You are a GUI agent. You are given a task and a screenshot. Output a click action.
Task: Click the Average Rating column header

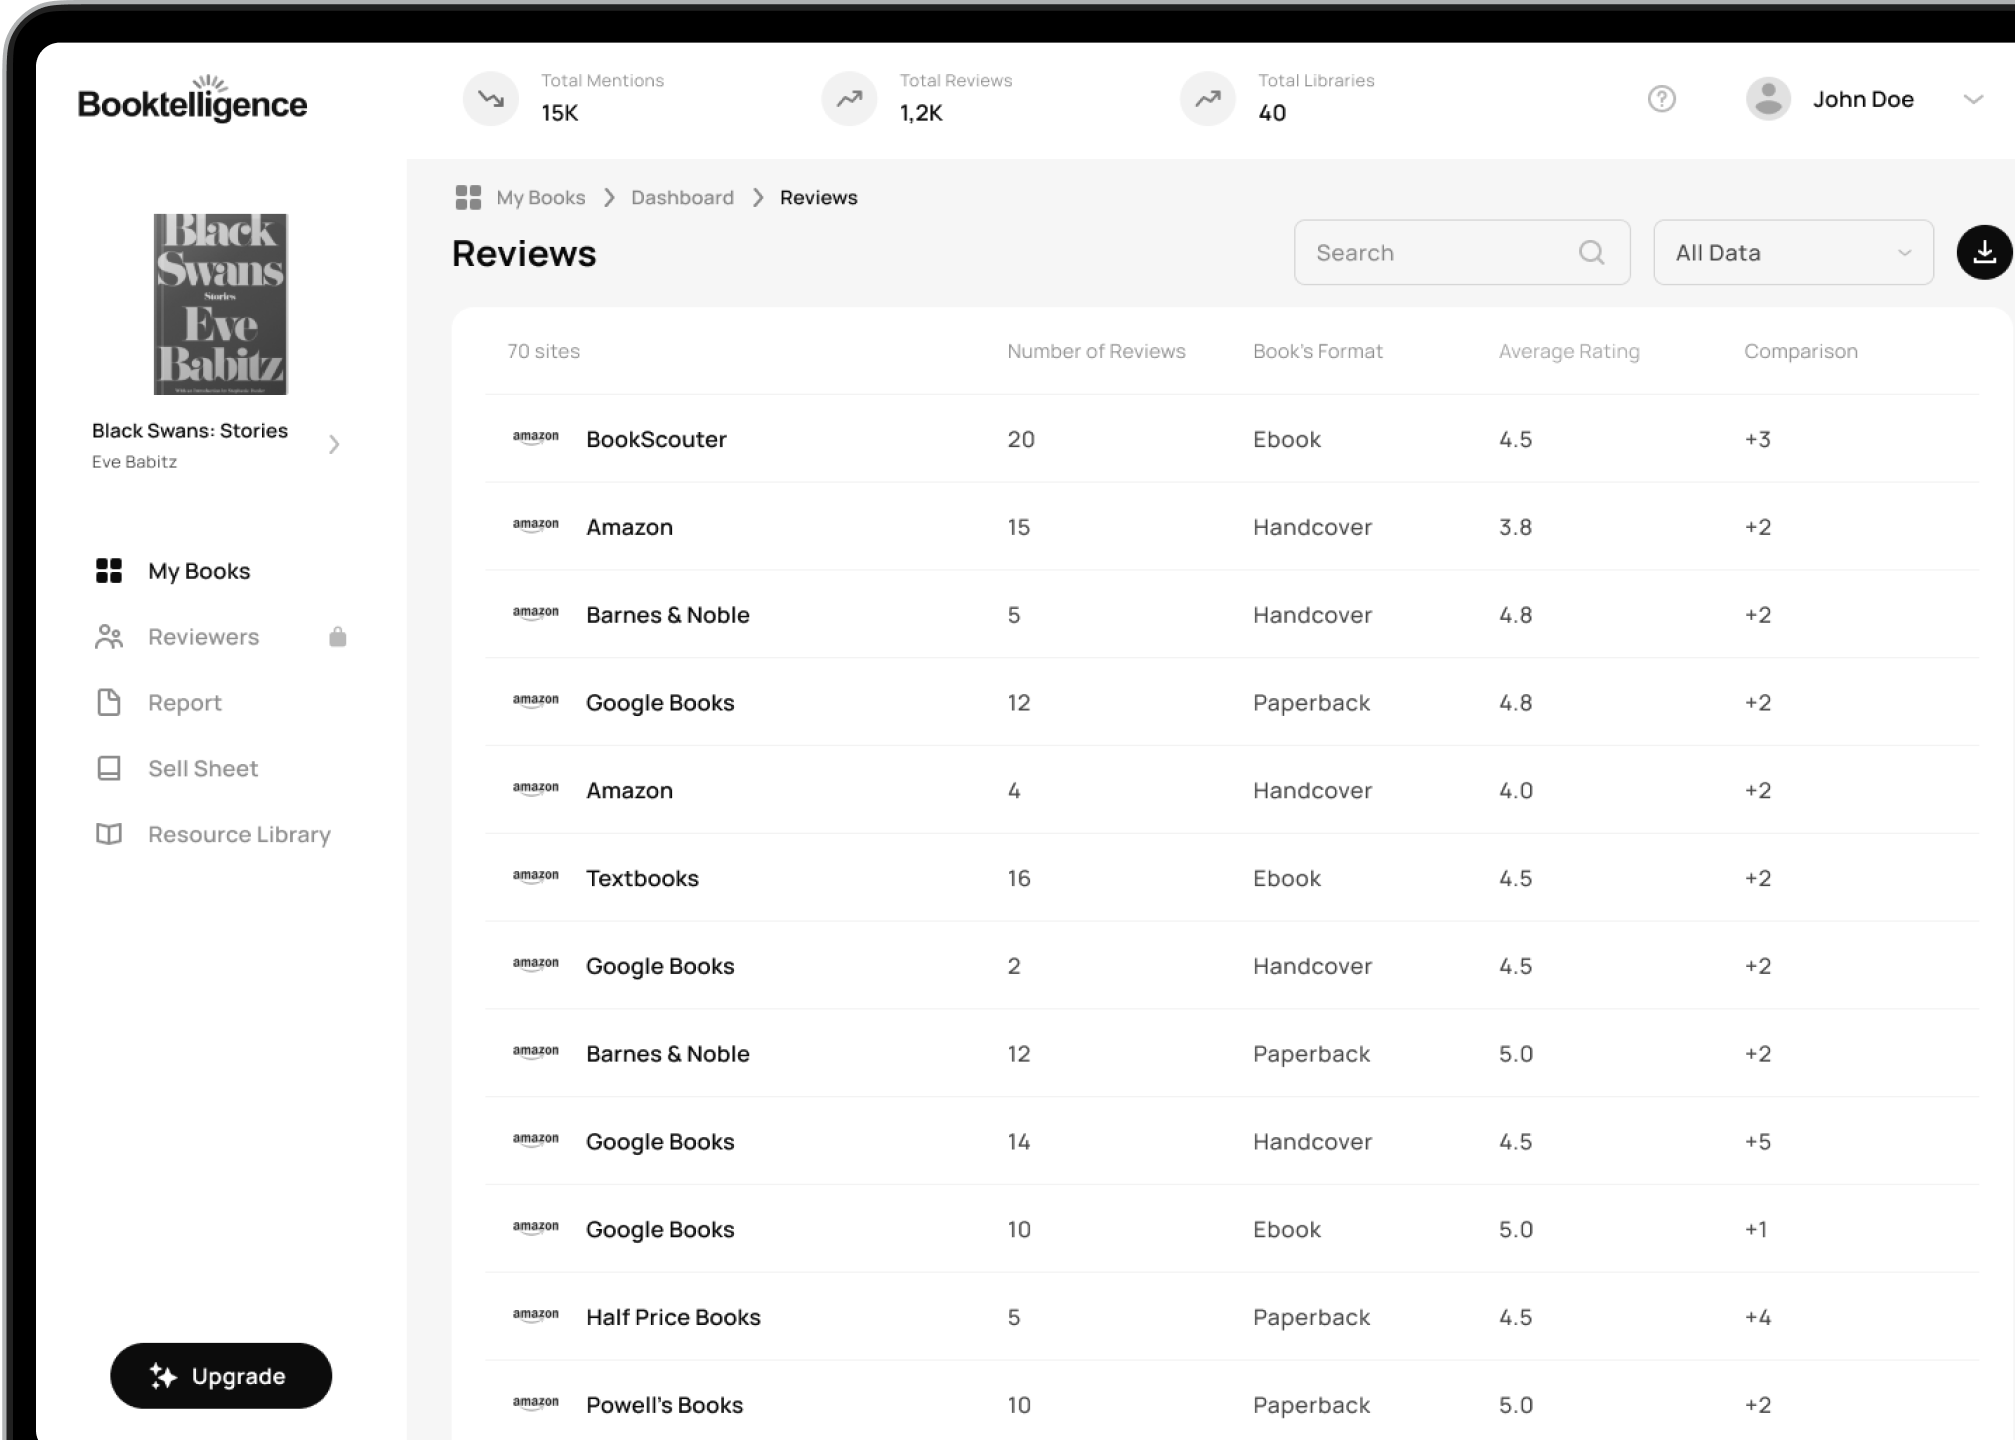point(1569,351)
